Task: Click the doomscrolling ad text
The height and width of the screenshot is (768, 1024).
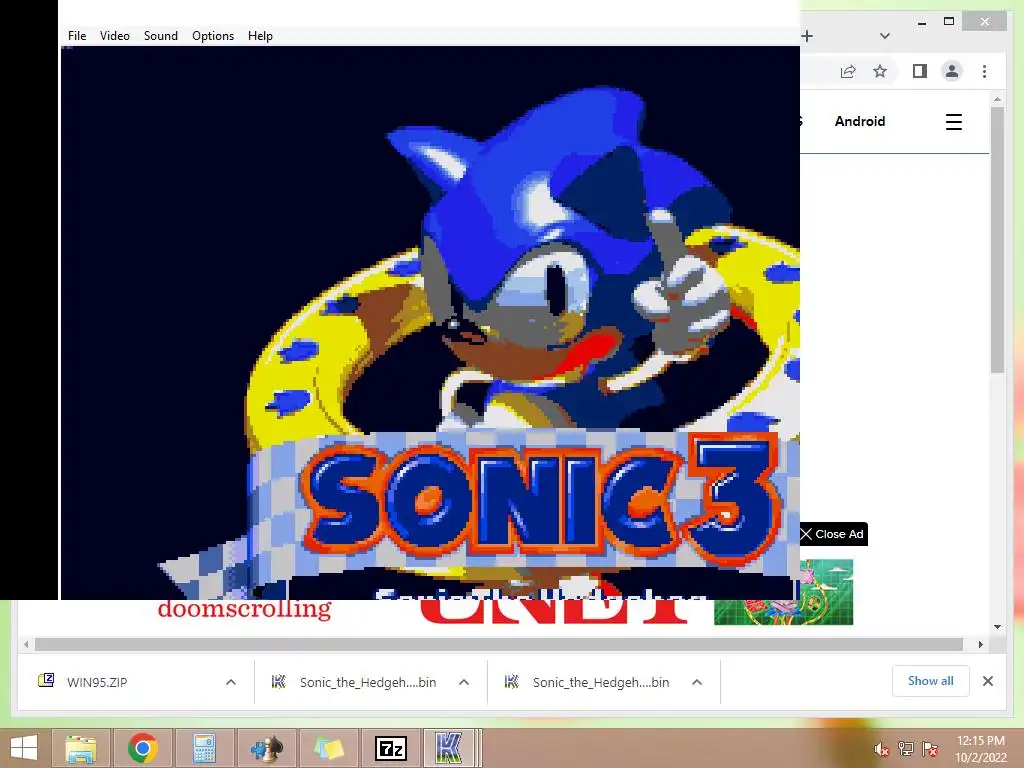Action: point(244,609)
